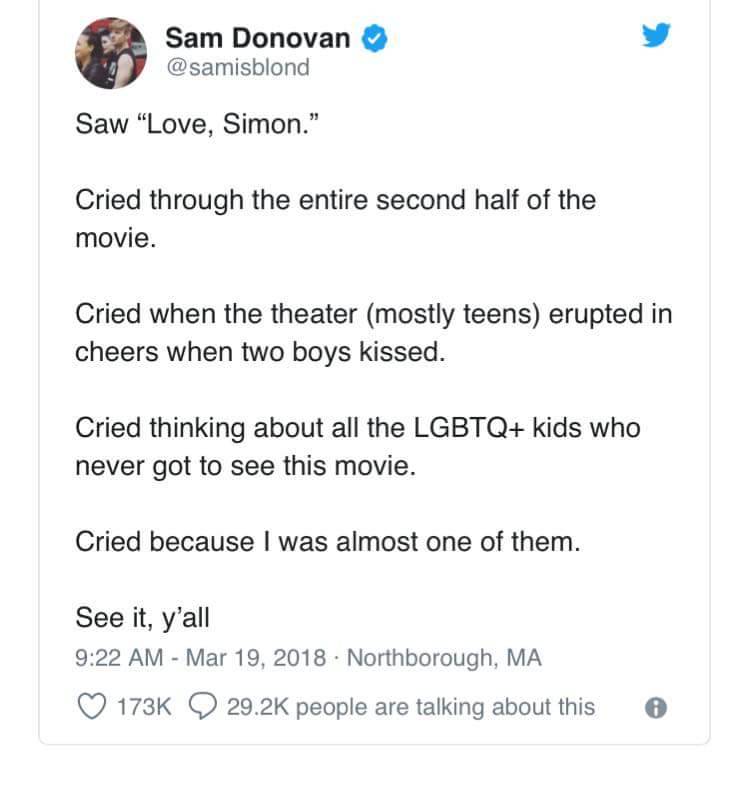Screen dimensions: 730x807
Task: Click the 173K likes count
Action: 142,707
